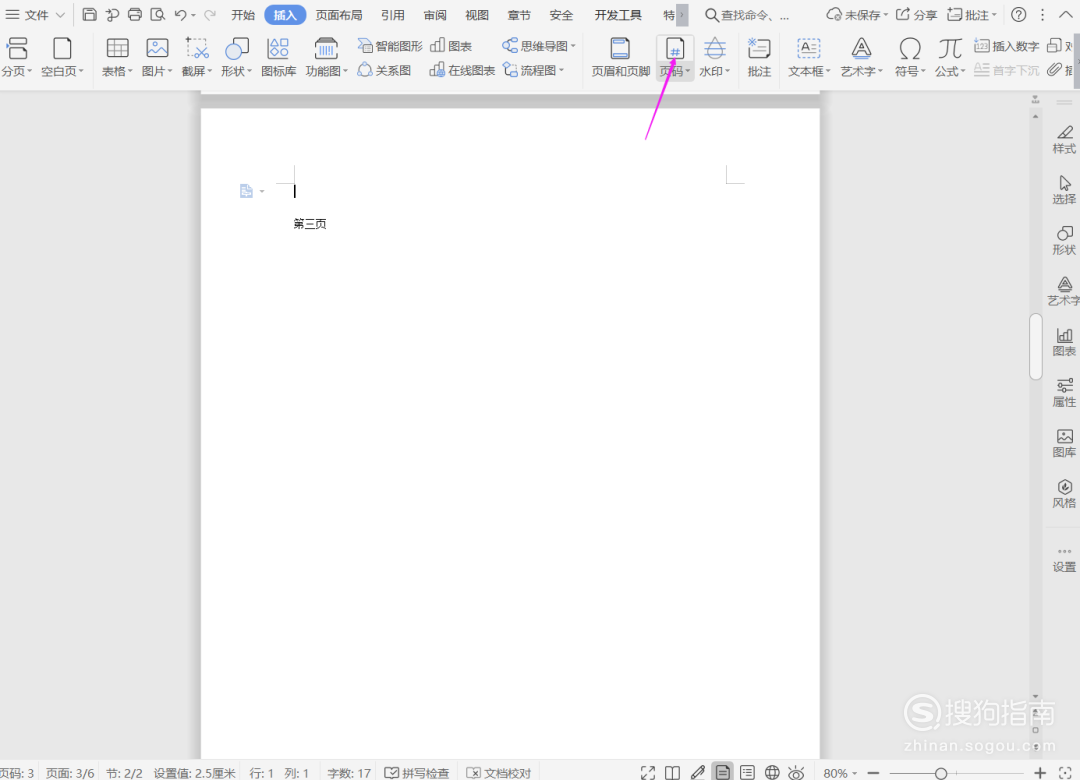Open Properties (属性) side panel

tap(1063, 393)
